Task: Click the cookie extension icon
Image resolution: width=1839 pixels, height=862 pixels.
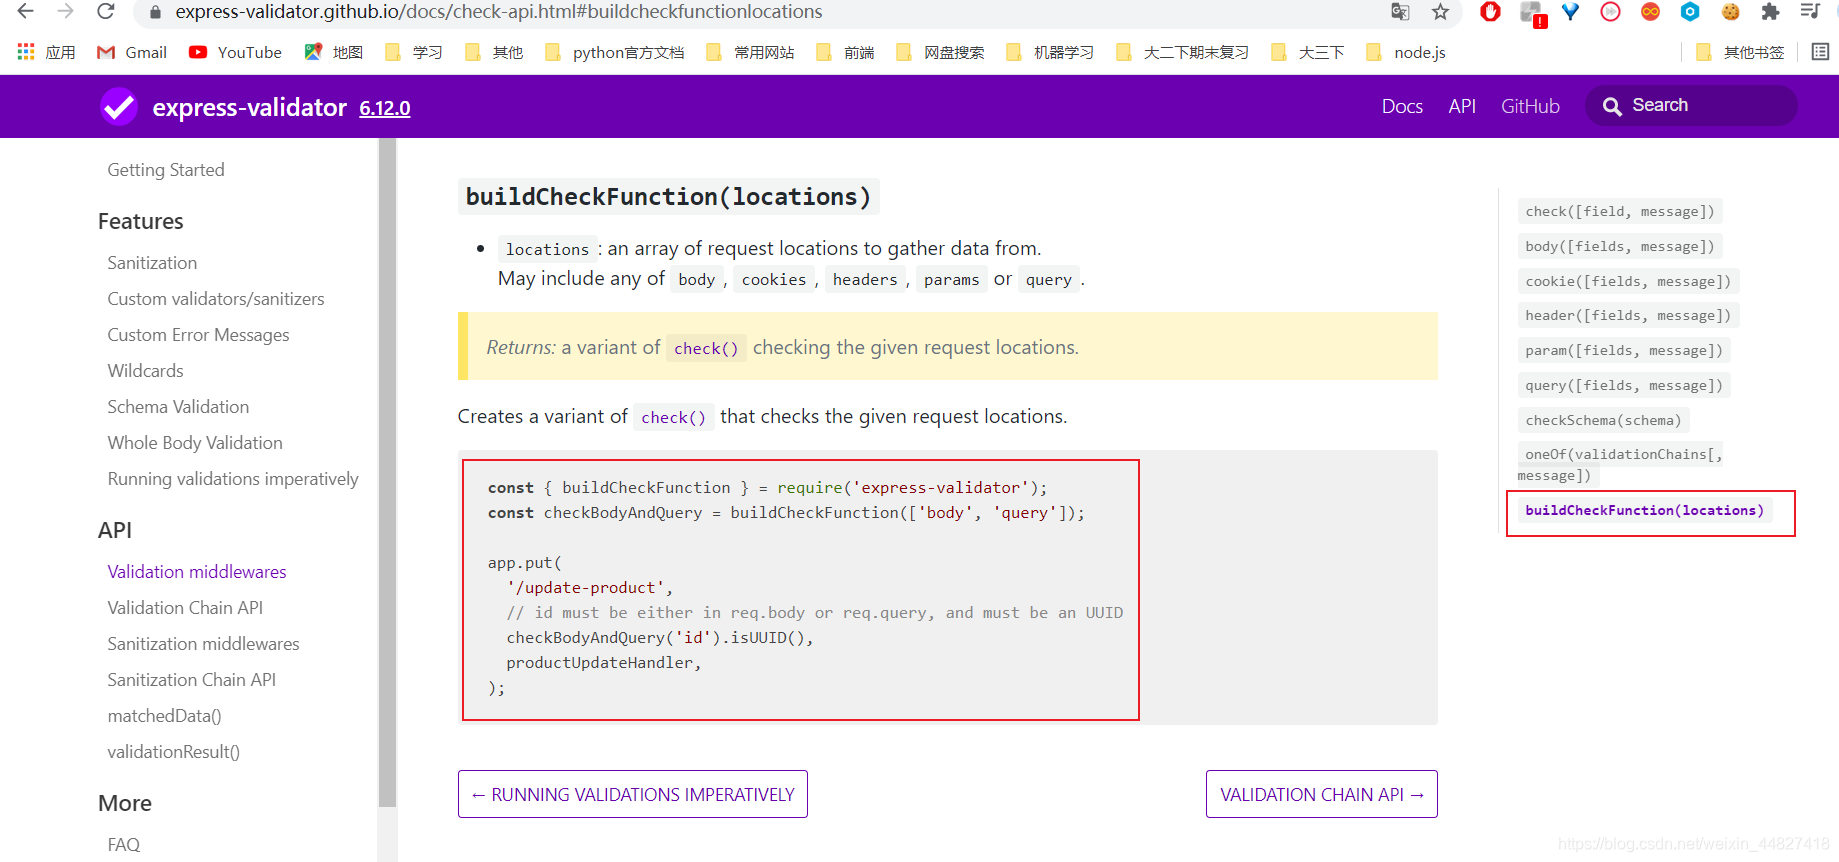Action: coord(1731,12)
